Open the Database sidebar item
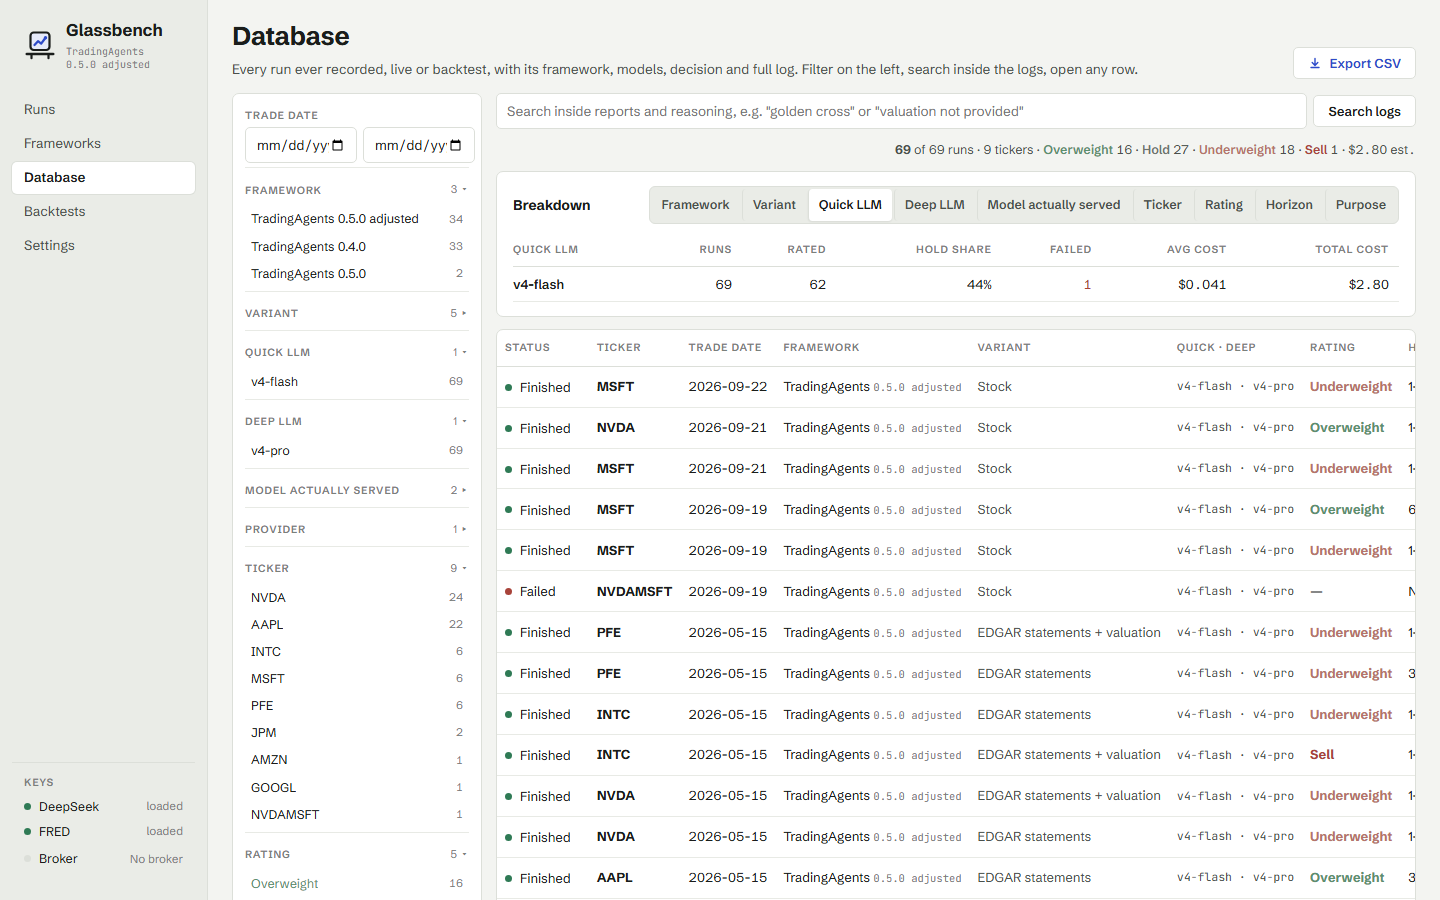 [103, 178]
